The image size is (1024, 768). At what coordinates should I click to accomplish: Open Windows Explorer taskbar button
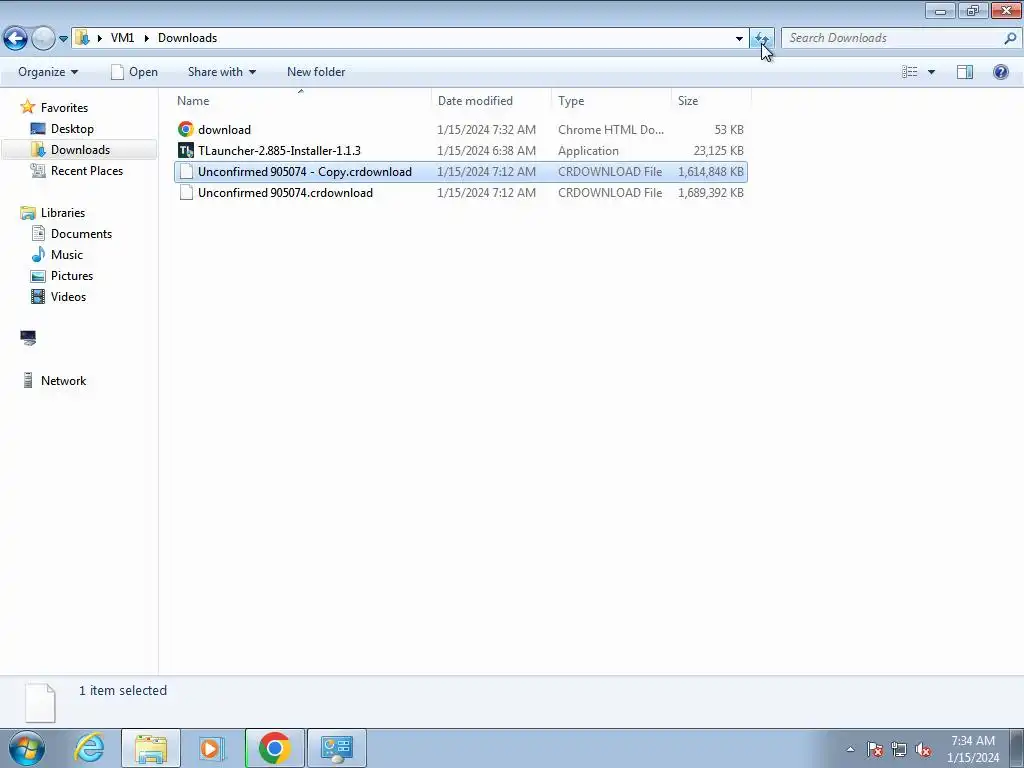[x=151, y=748]
